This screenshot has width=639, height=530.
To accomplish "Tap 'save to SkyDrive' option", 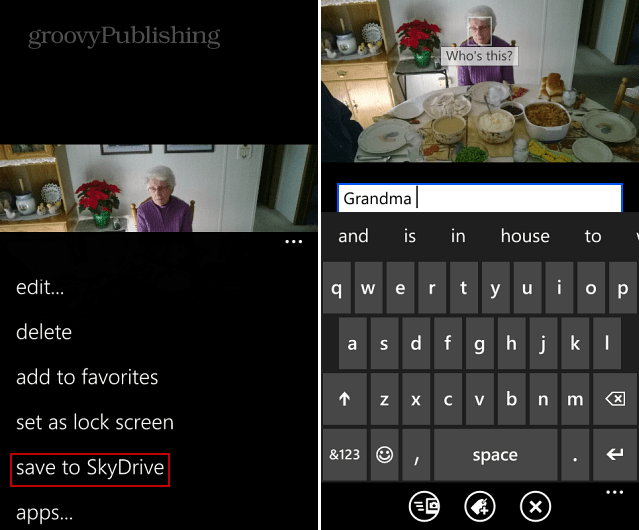I will coord(90,468).
